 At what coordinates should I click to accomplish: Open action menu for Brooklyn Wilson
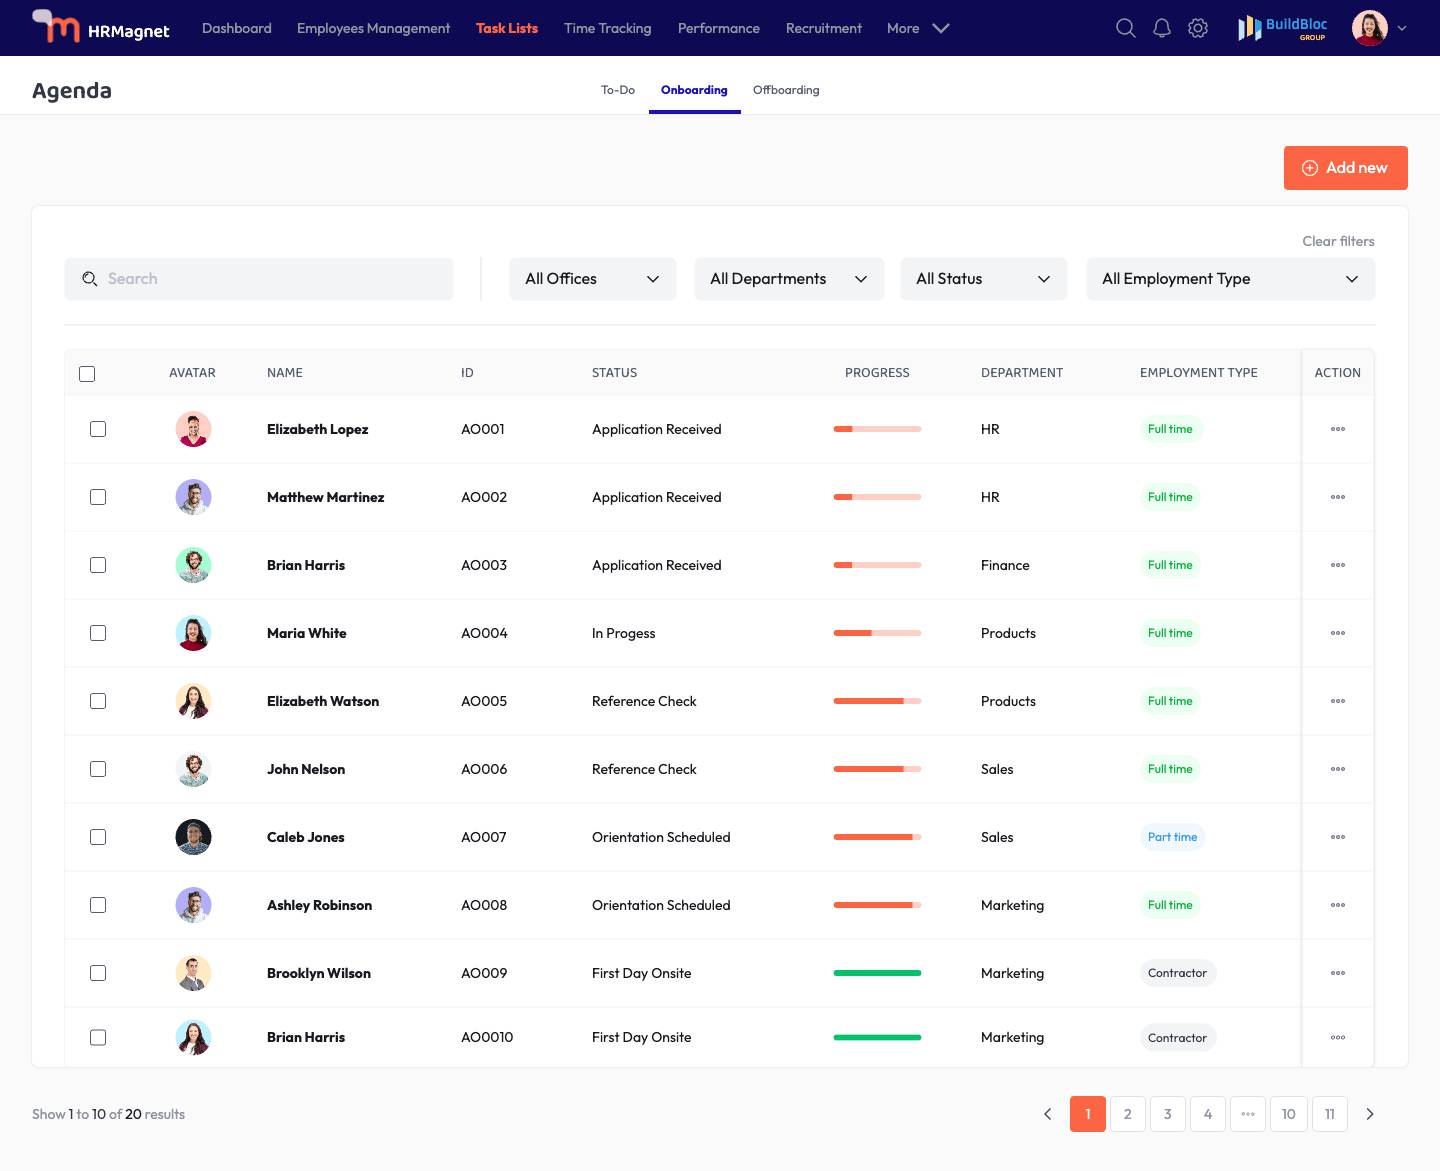(x=1338, y=973)
